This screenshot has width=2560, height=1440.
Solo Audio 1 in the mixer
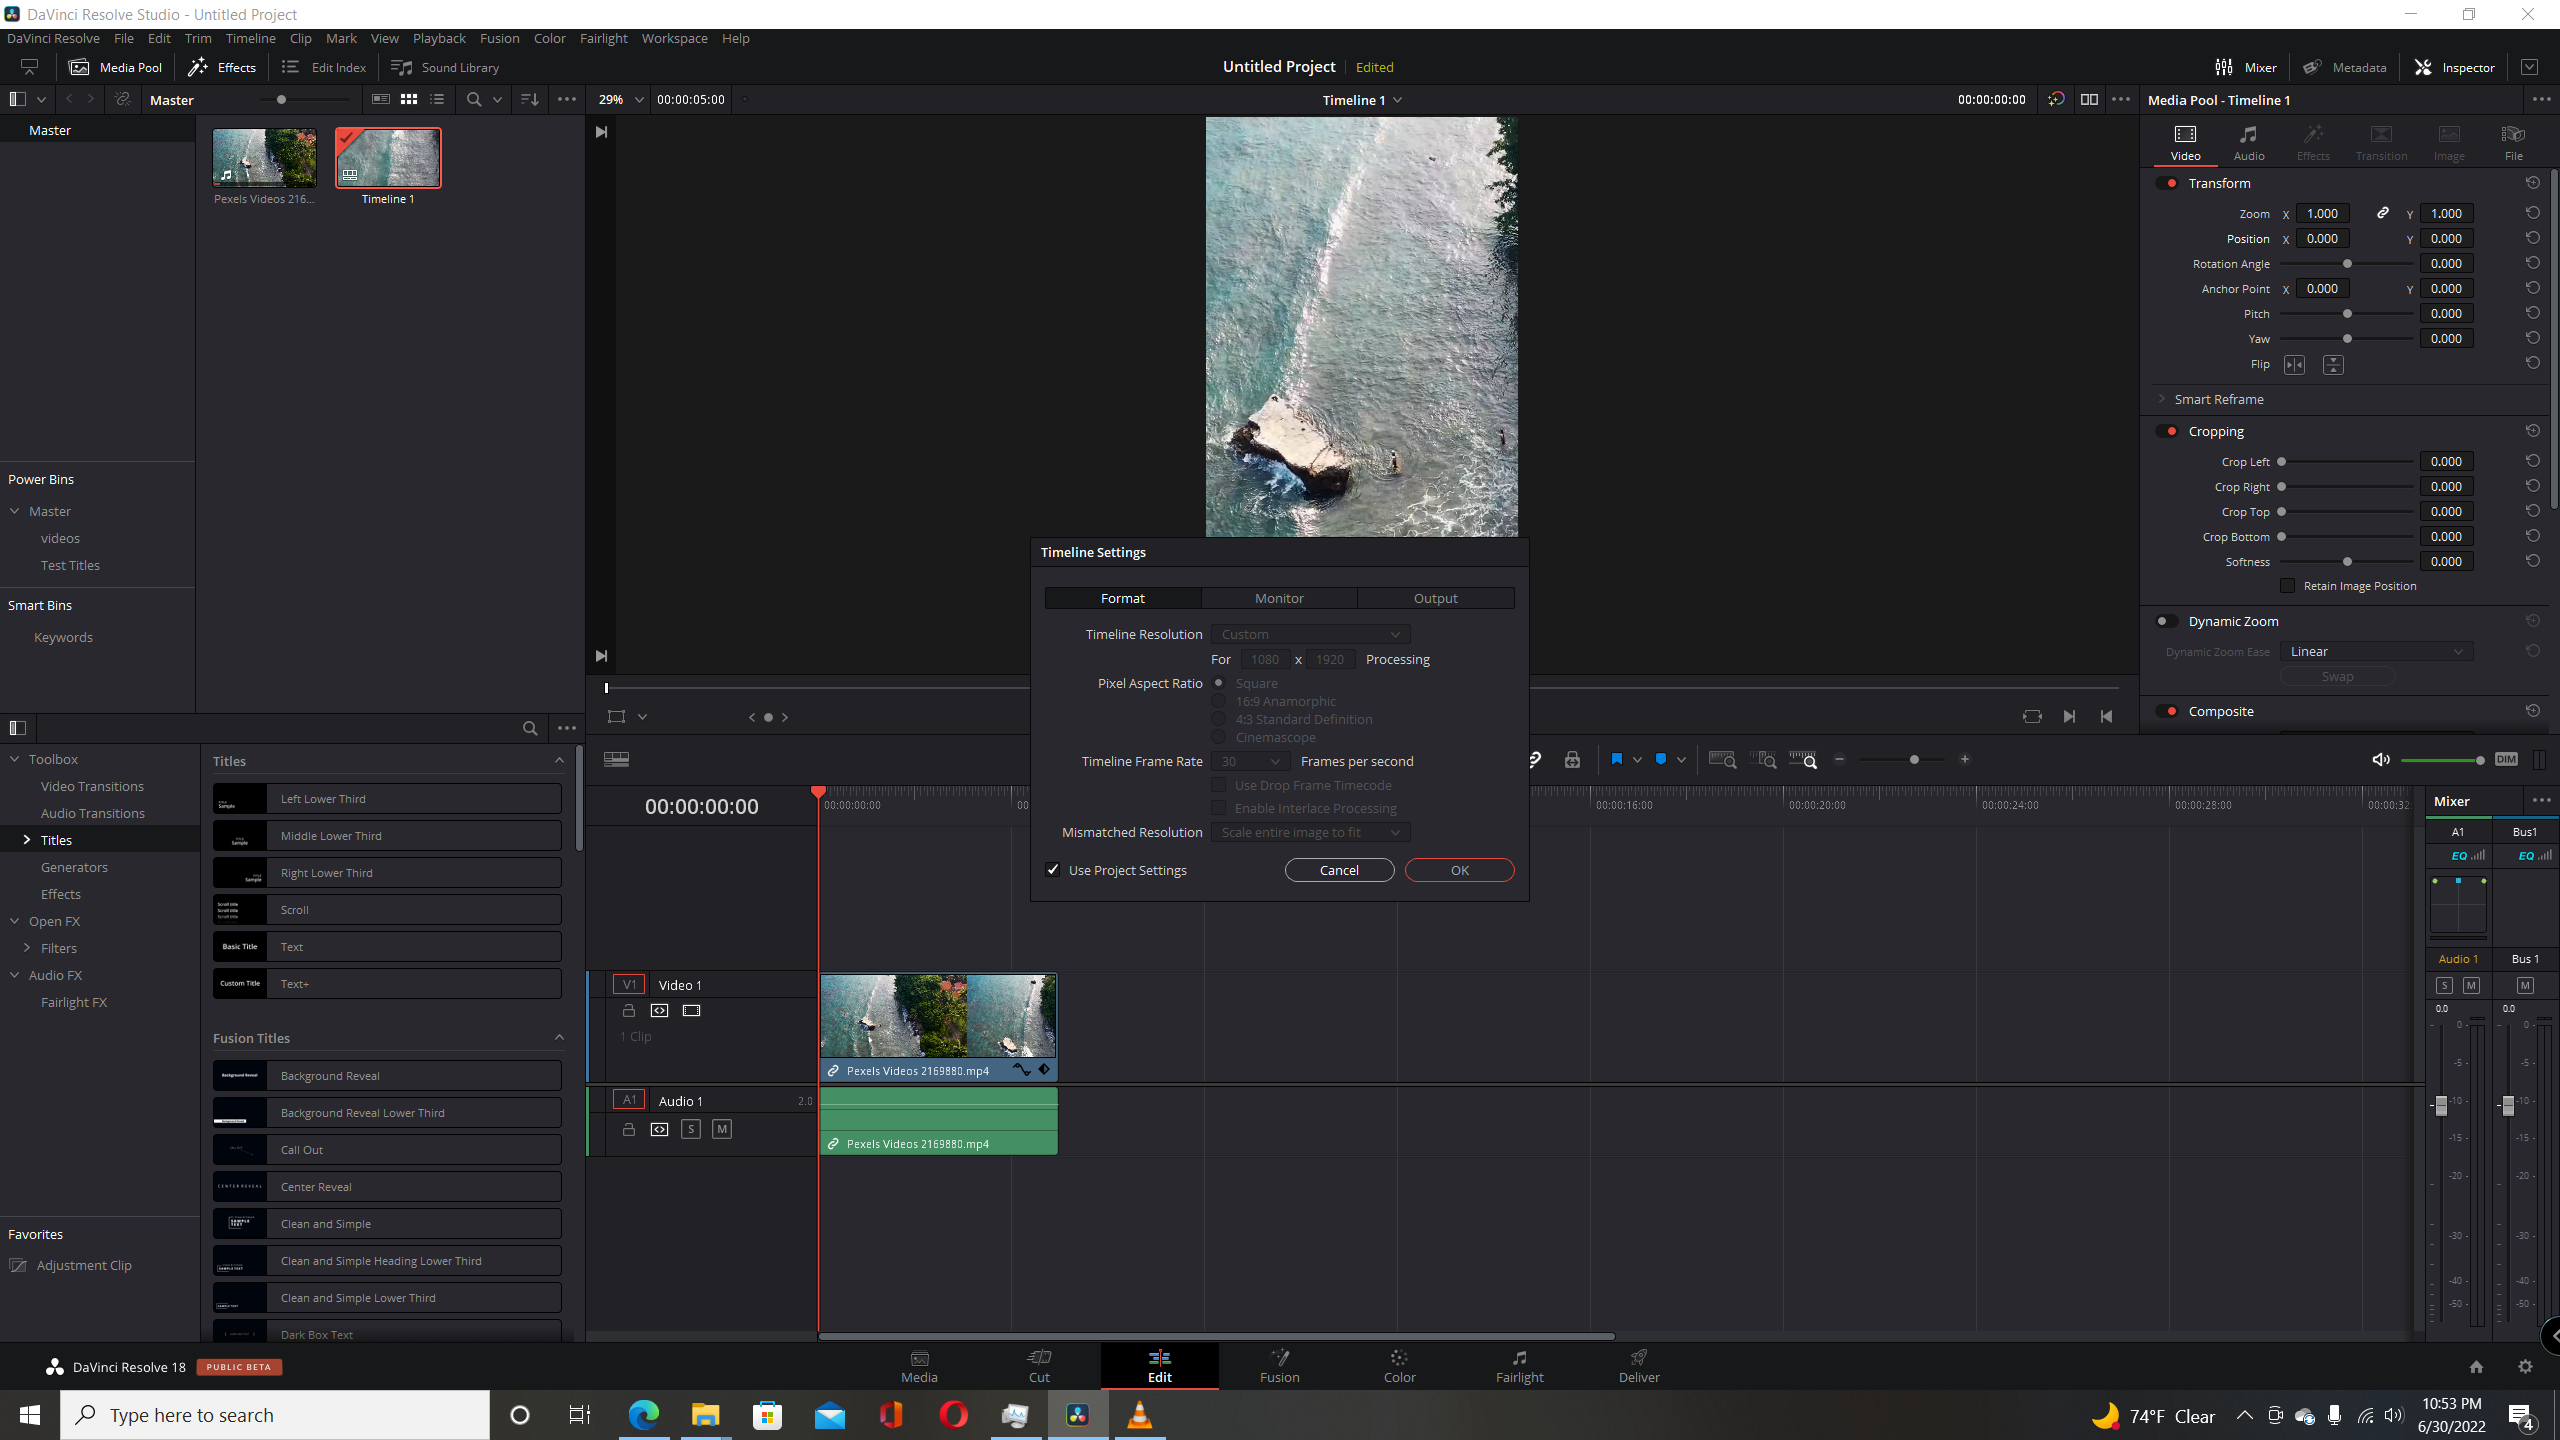click(2444, 986)
